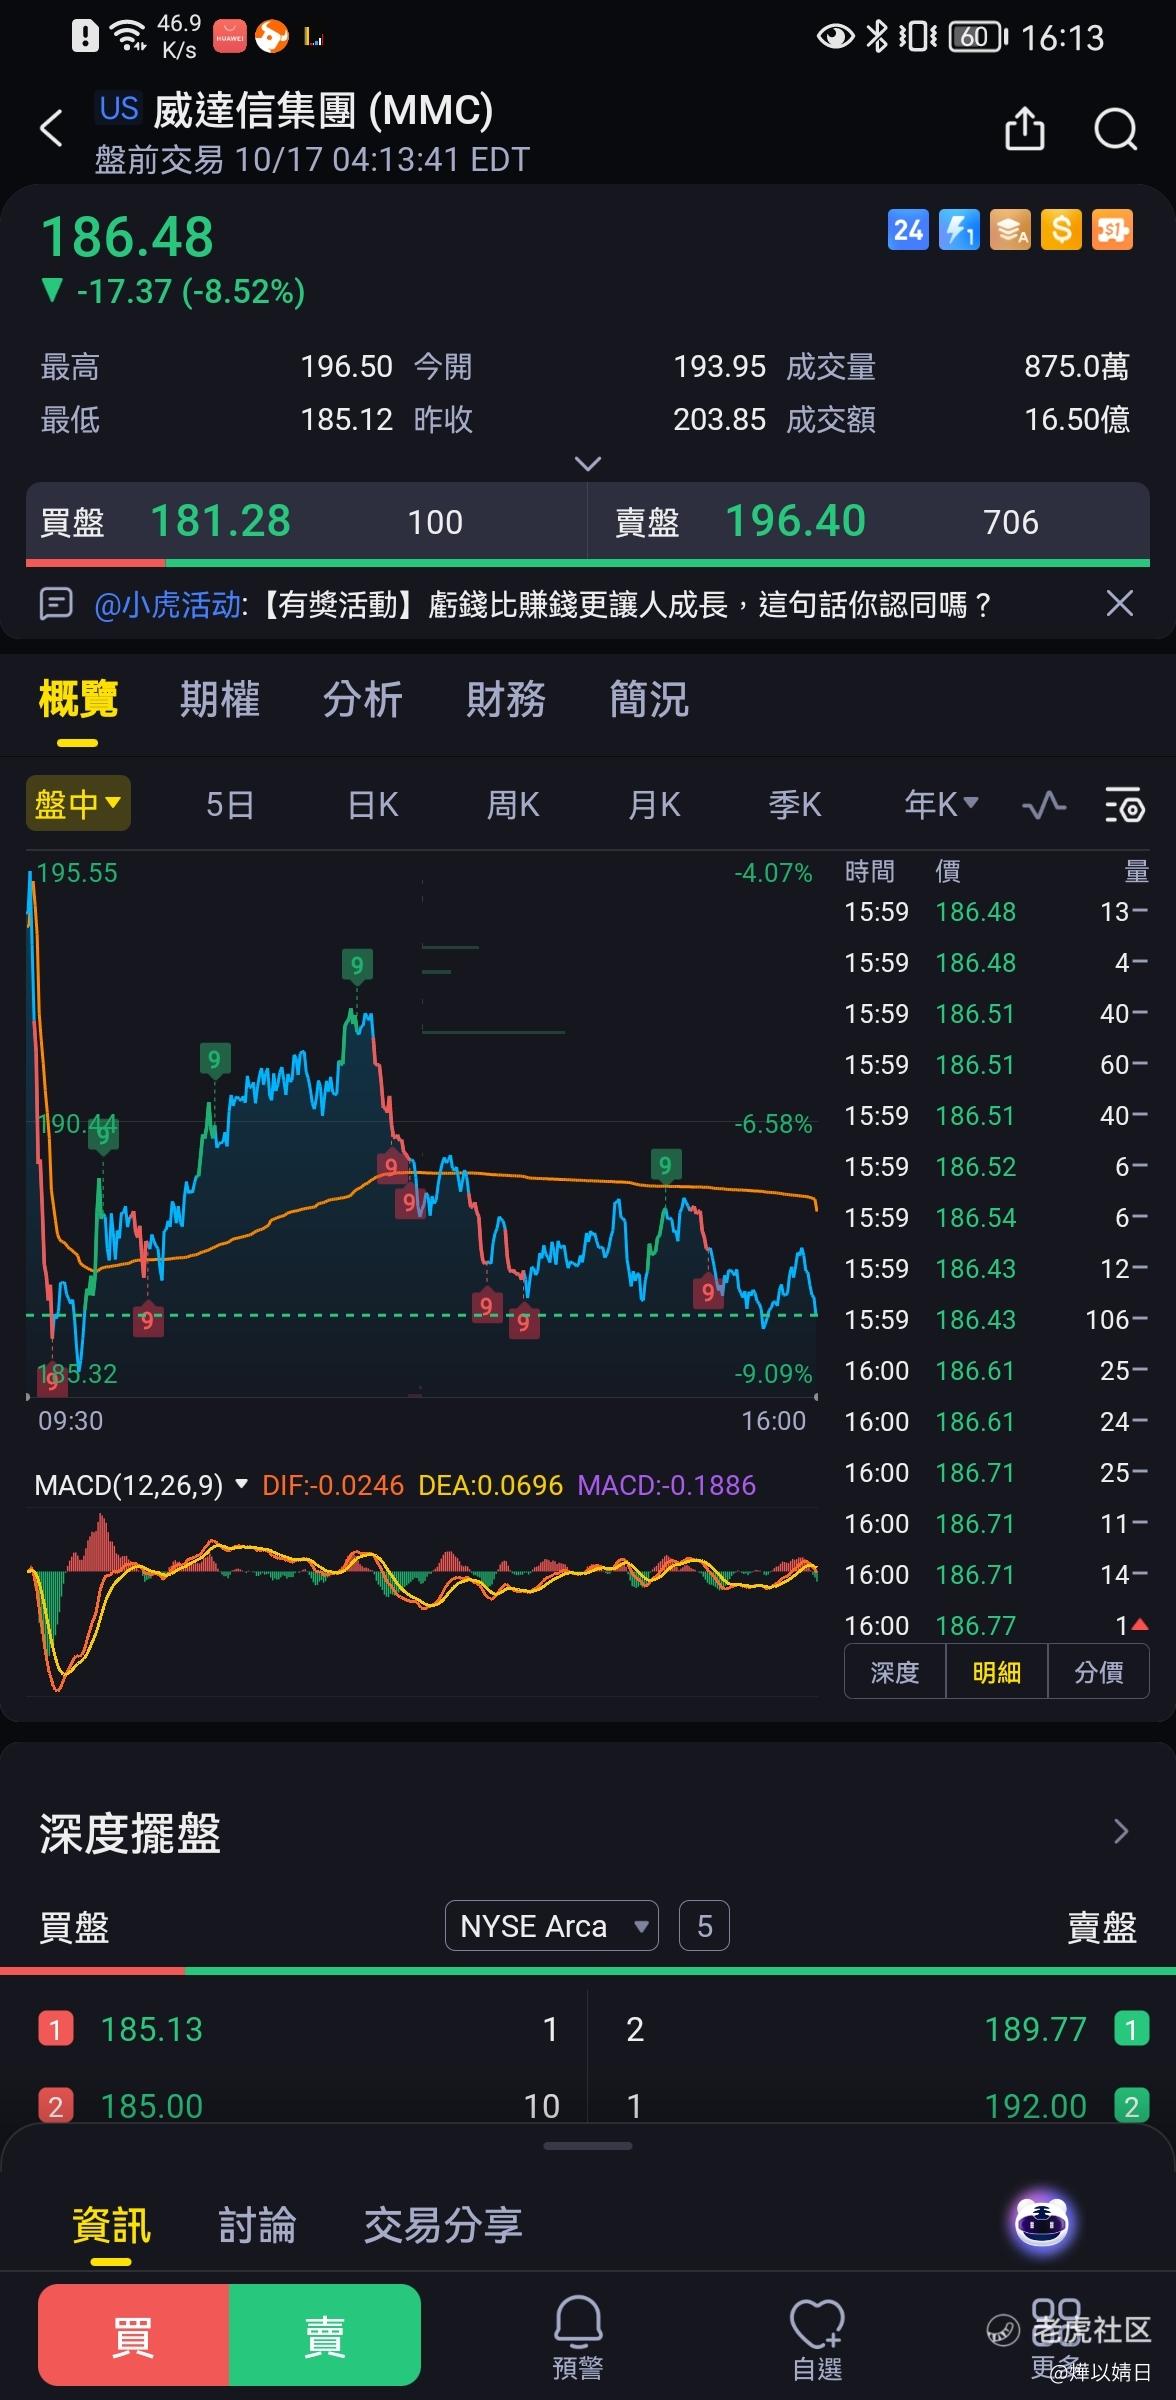Screen dimensions: 1176x2400
Task: Open the search magnifier icon
Action: (1116, 129)
